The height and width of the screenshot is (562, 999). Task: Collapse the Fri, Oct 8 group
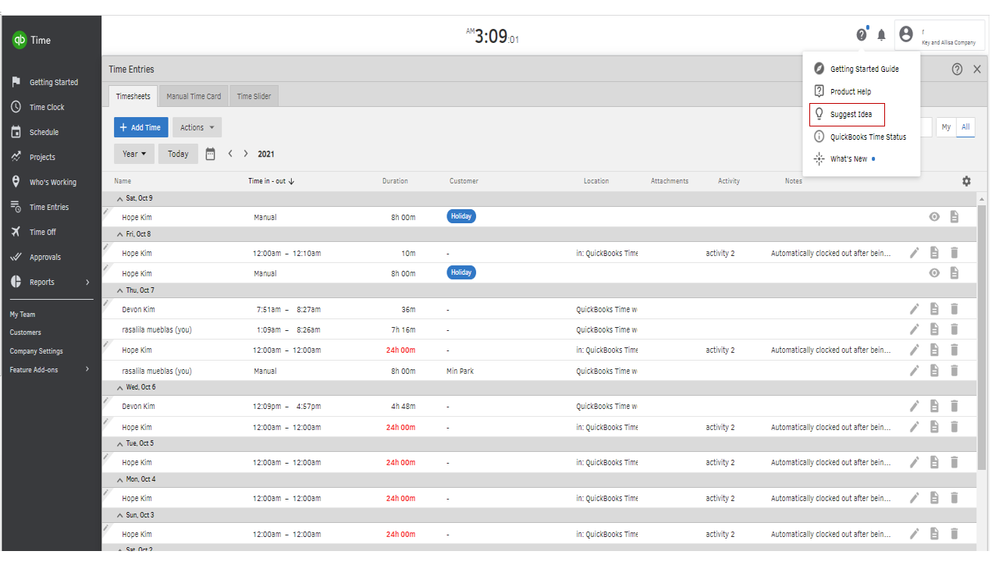(119, 234)
